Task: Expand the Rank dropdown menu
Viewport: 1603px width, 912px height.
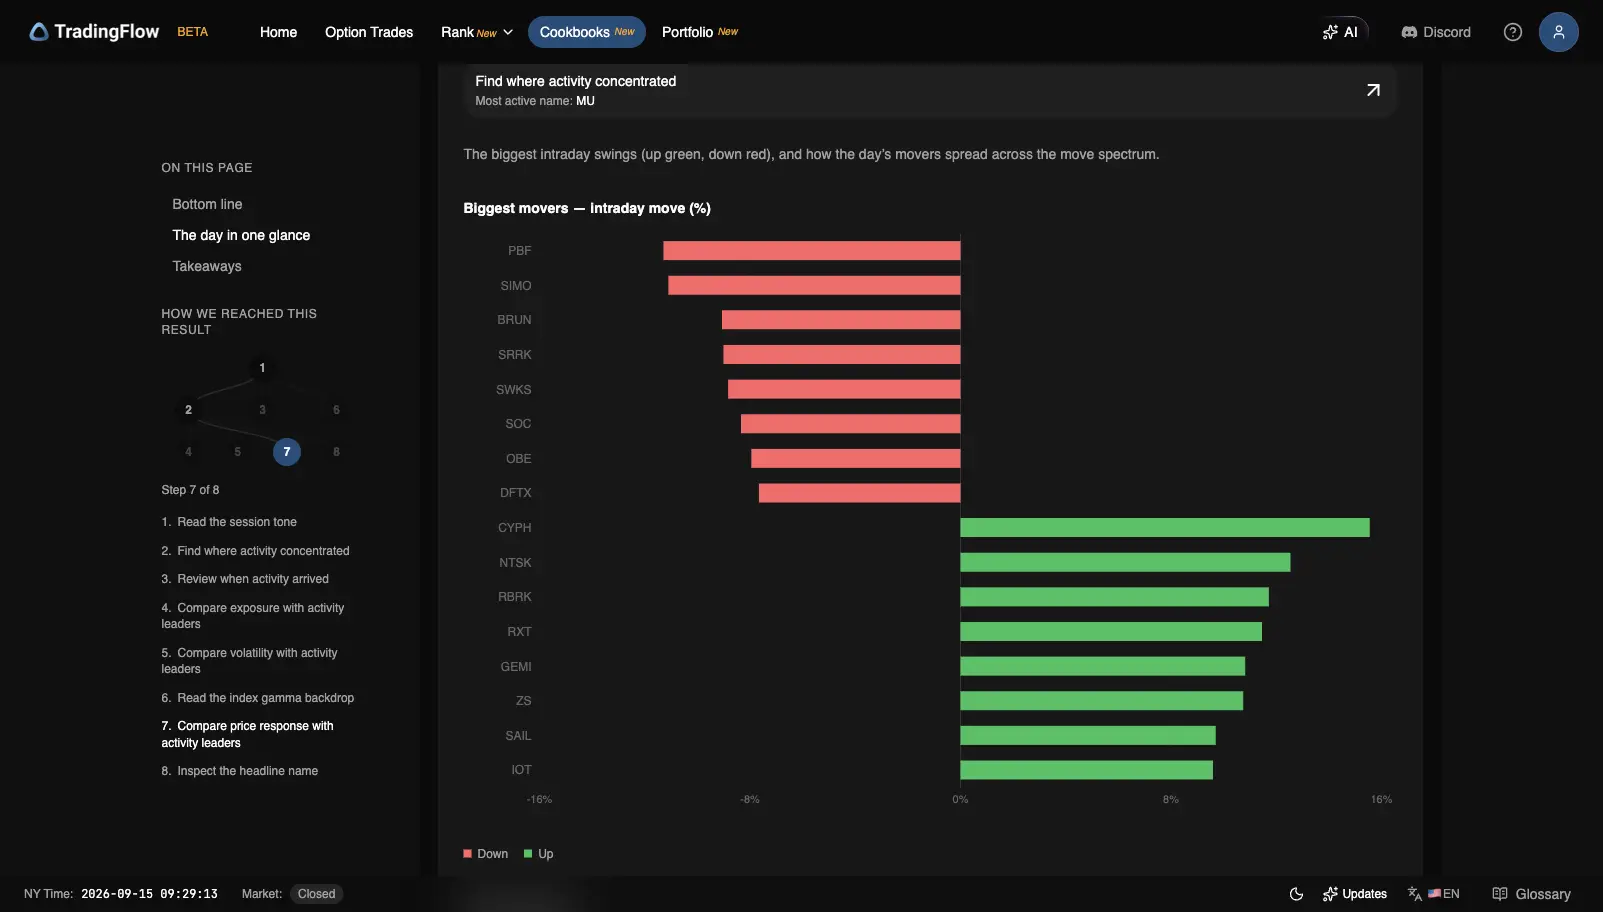Action: coord(477,32)
